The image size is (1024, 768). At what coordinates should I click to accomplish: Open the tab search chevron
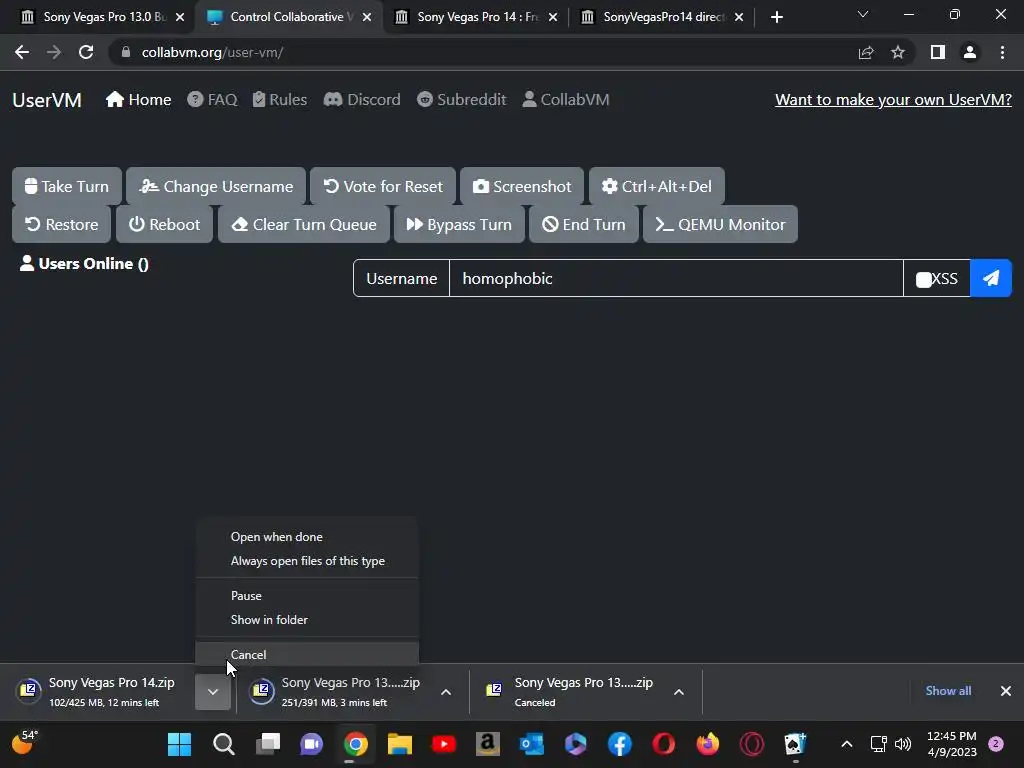pyautogui.click(x=863, y=14)
